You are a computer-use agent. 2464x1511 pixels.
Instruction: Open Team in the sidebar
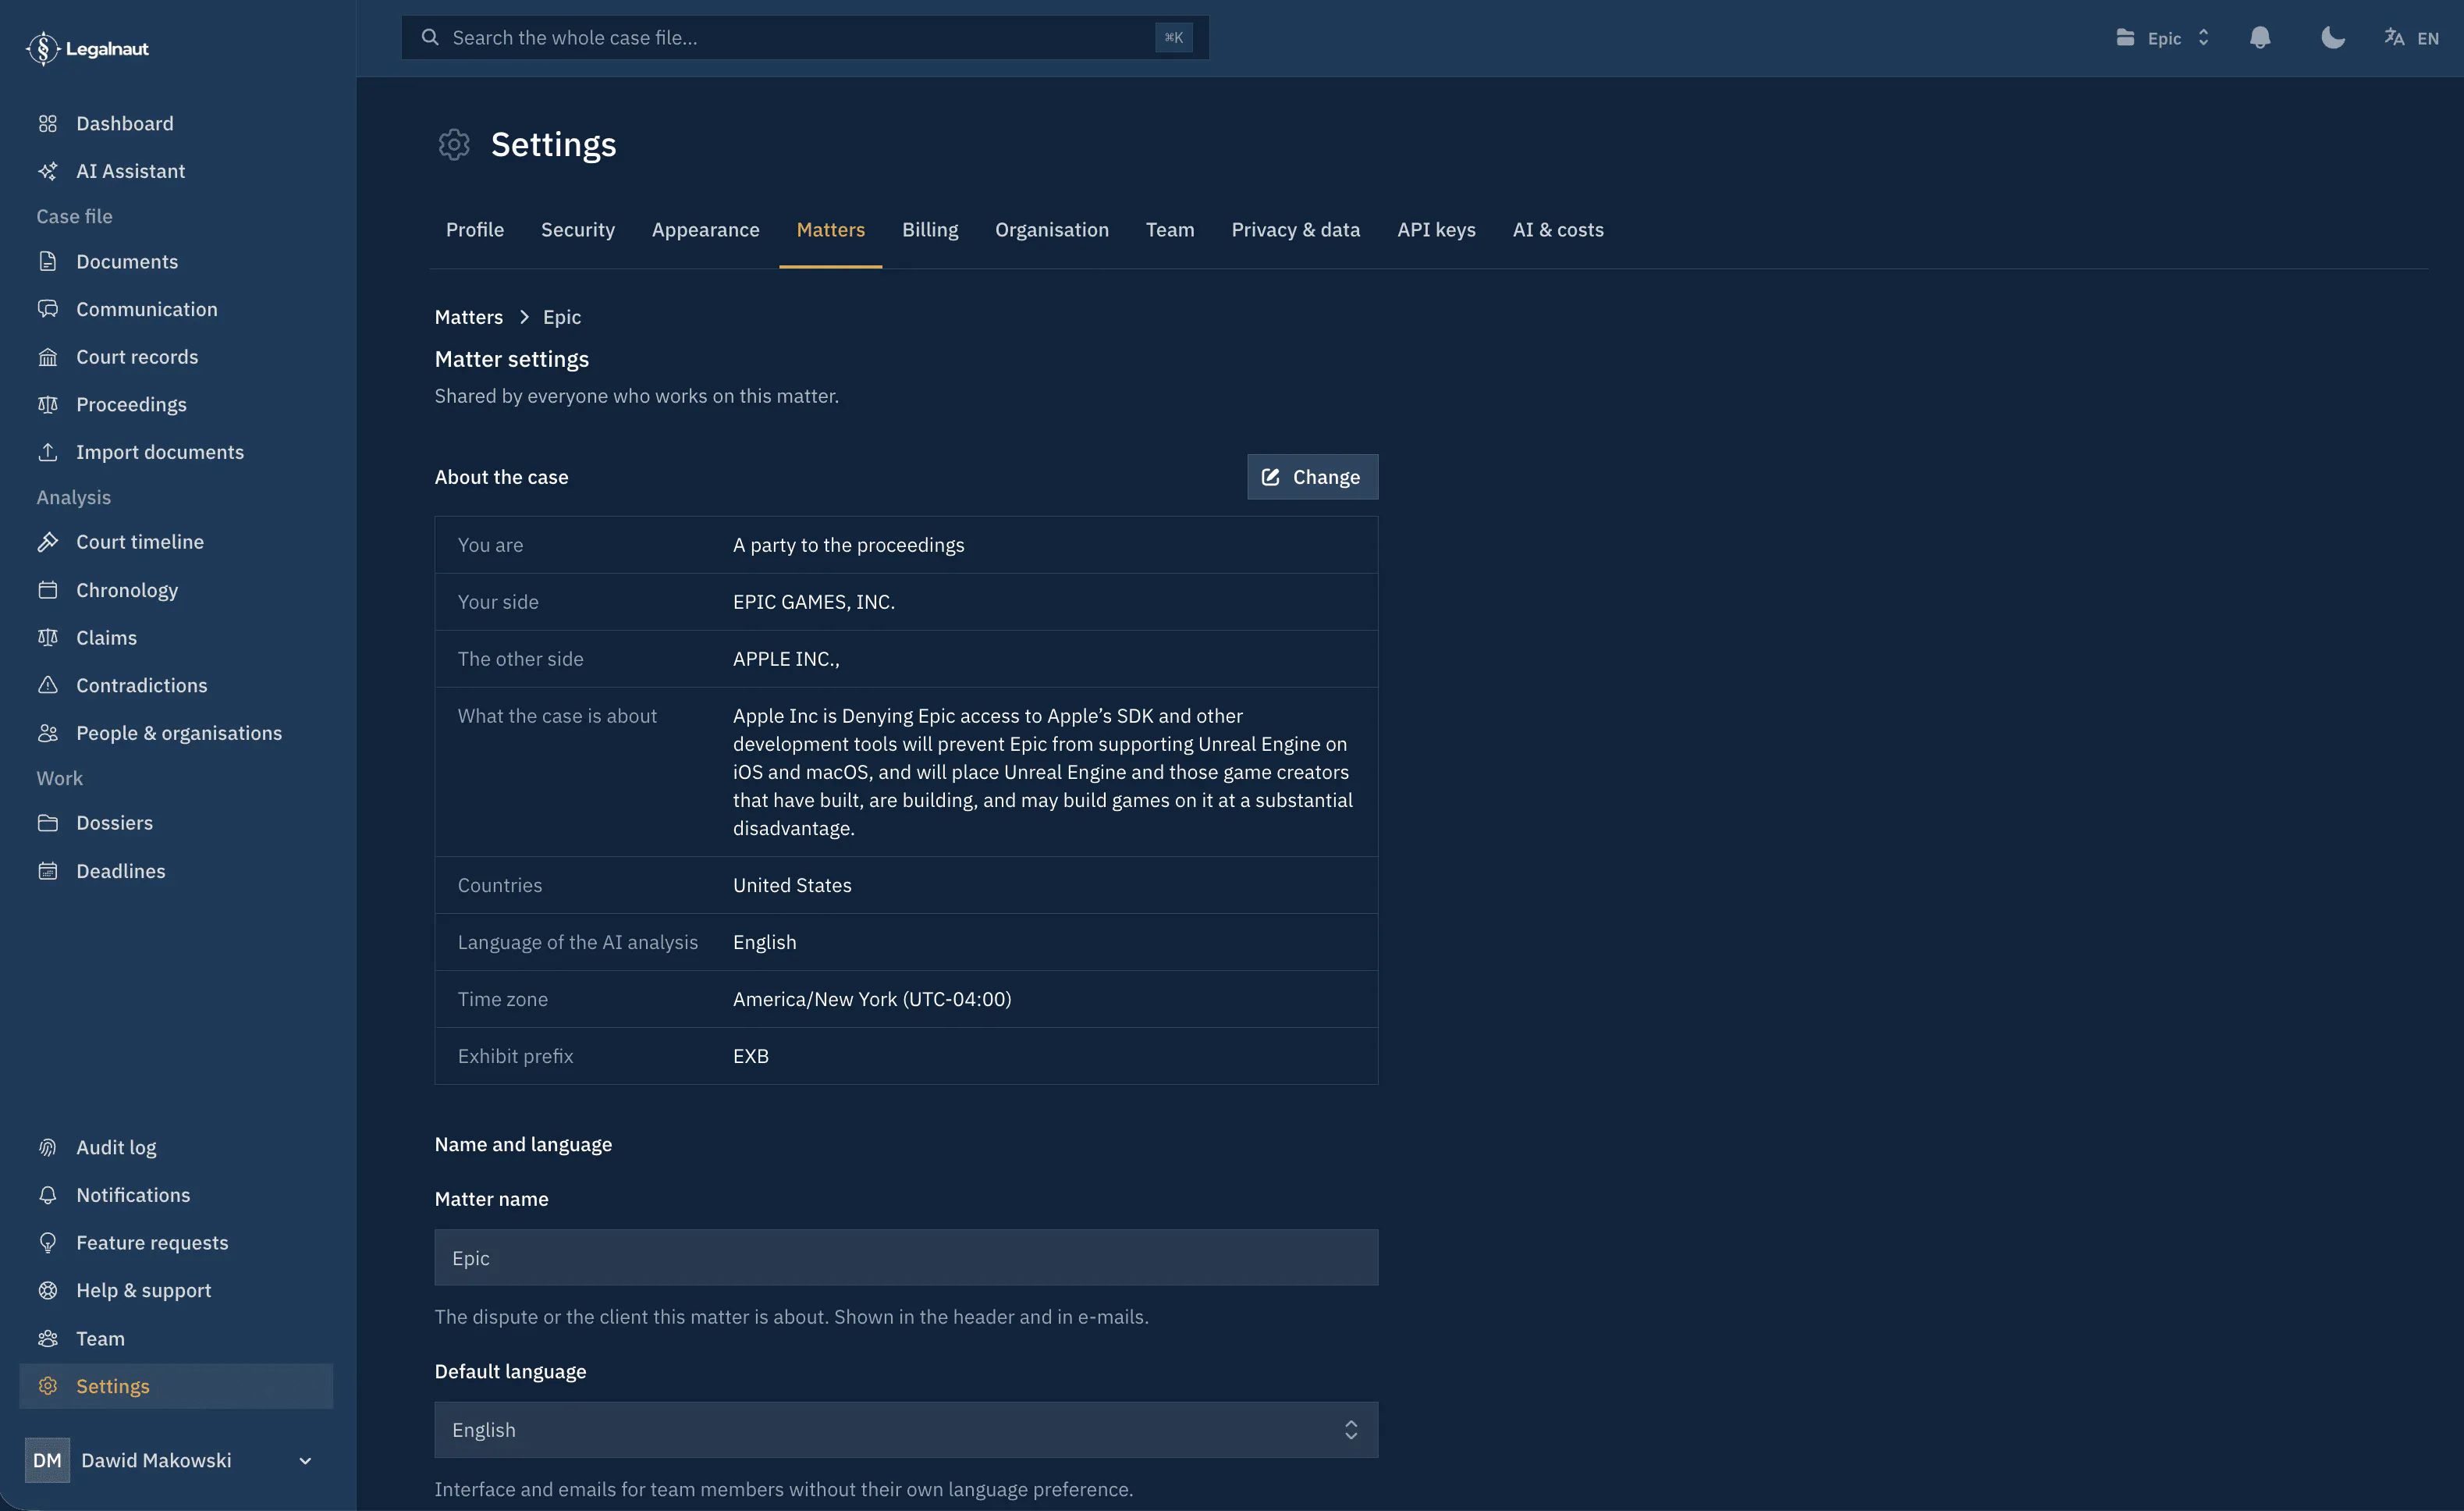tap(176, 1339)
